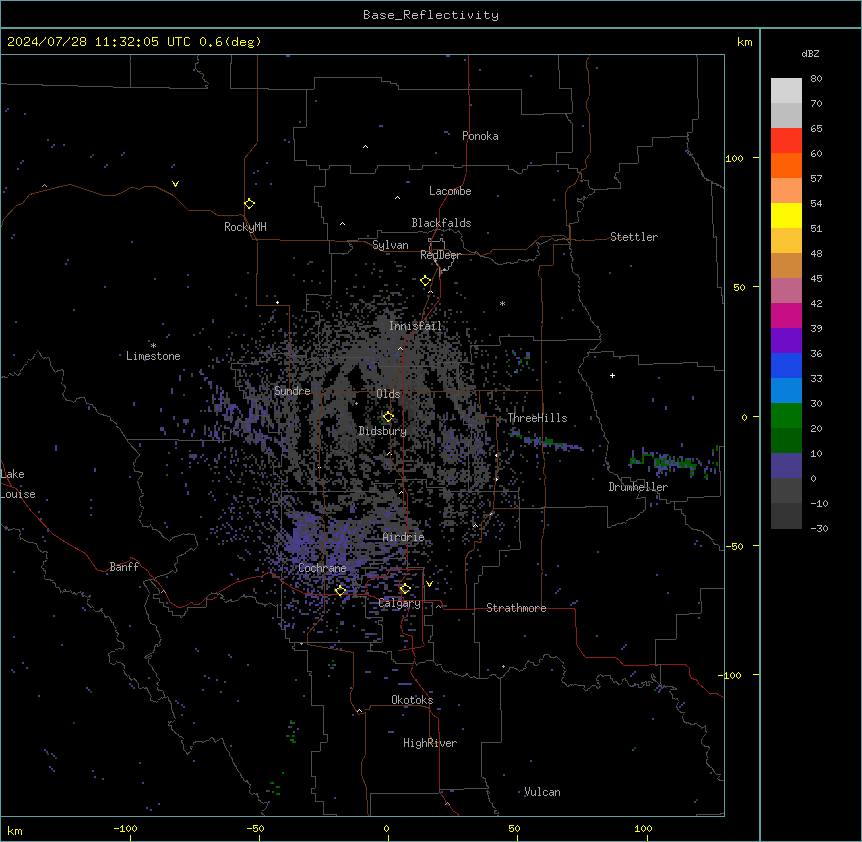Click the Drumheller town label
Image resolution: width=862 pixels, height=842 pixels.
(x=638, y=487)
